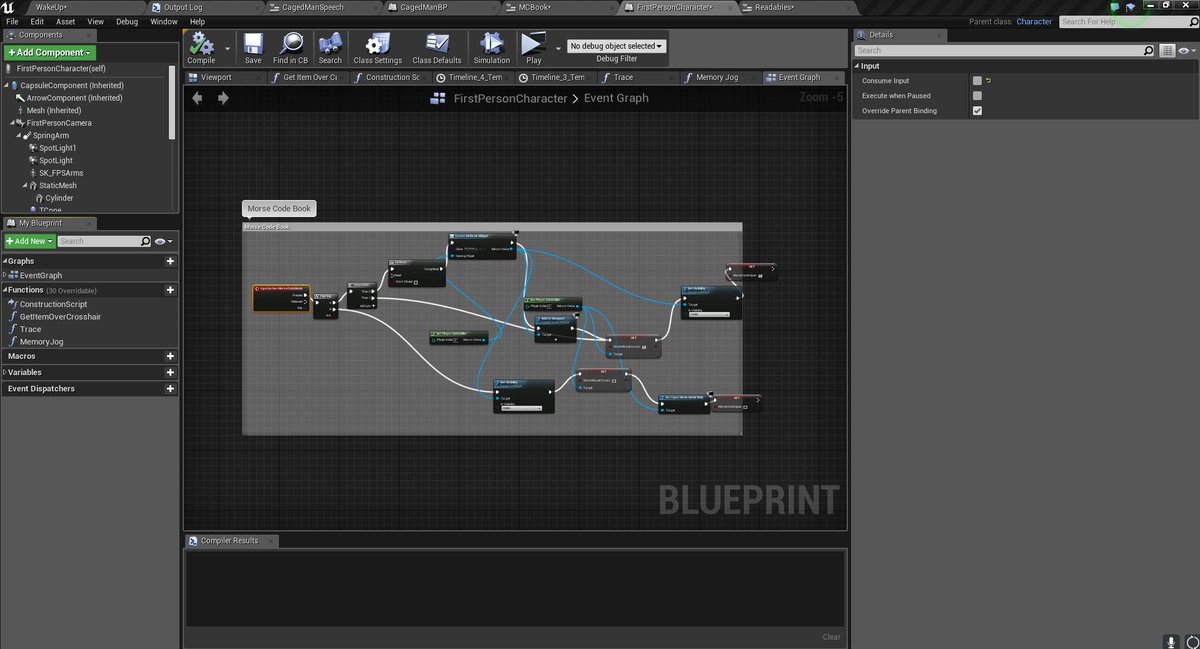Collapse the Graphs section
The width and height of the screenshot is (1200, 649).
[5, 261]
